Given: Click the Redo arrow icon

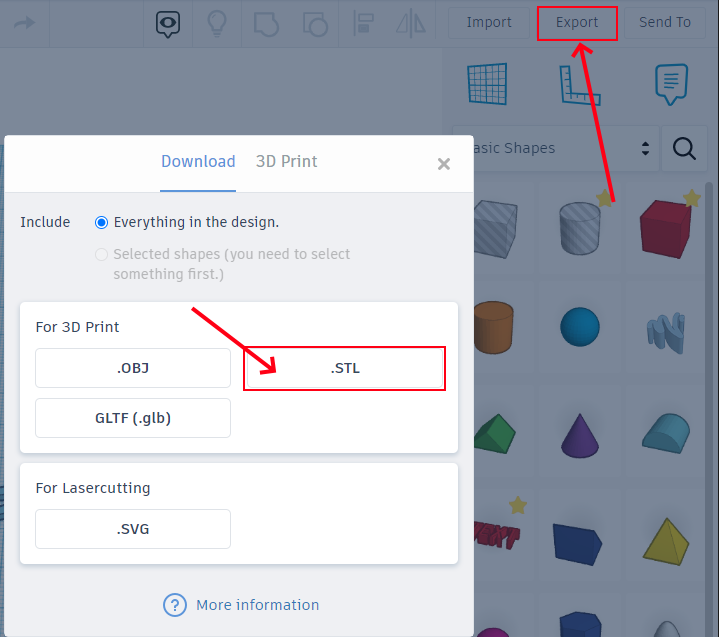Looking at the screenshot, I should tap(25, 22).
